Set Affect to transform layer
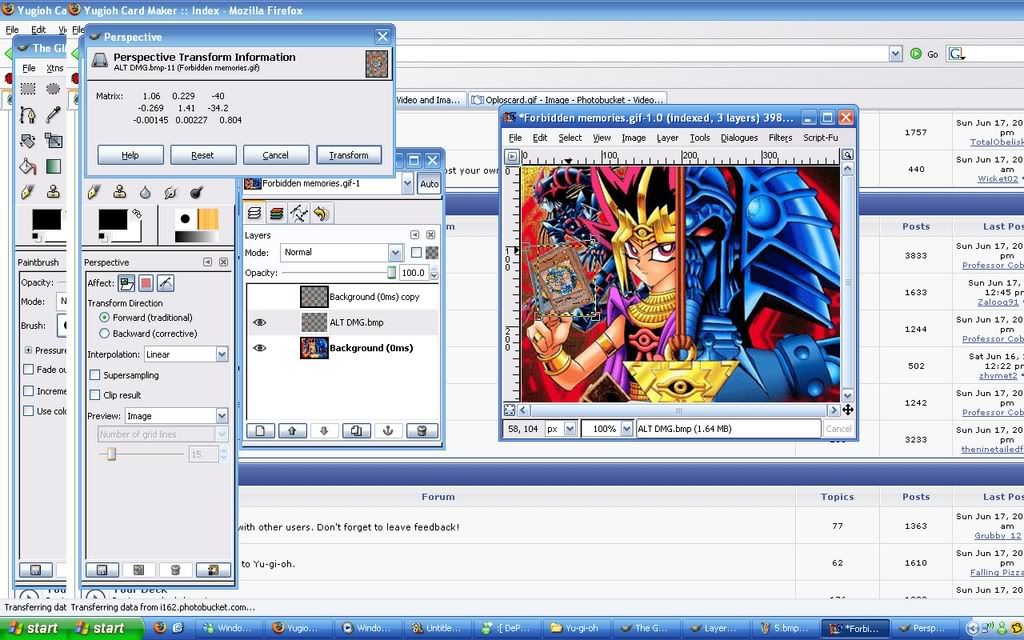The image size is (1024, 640). 127,283
